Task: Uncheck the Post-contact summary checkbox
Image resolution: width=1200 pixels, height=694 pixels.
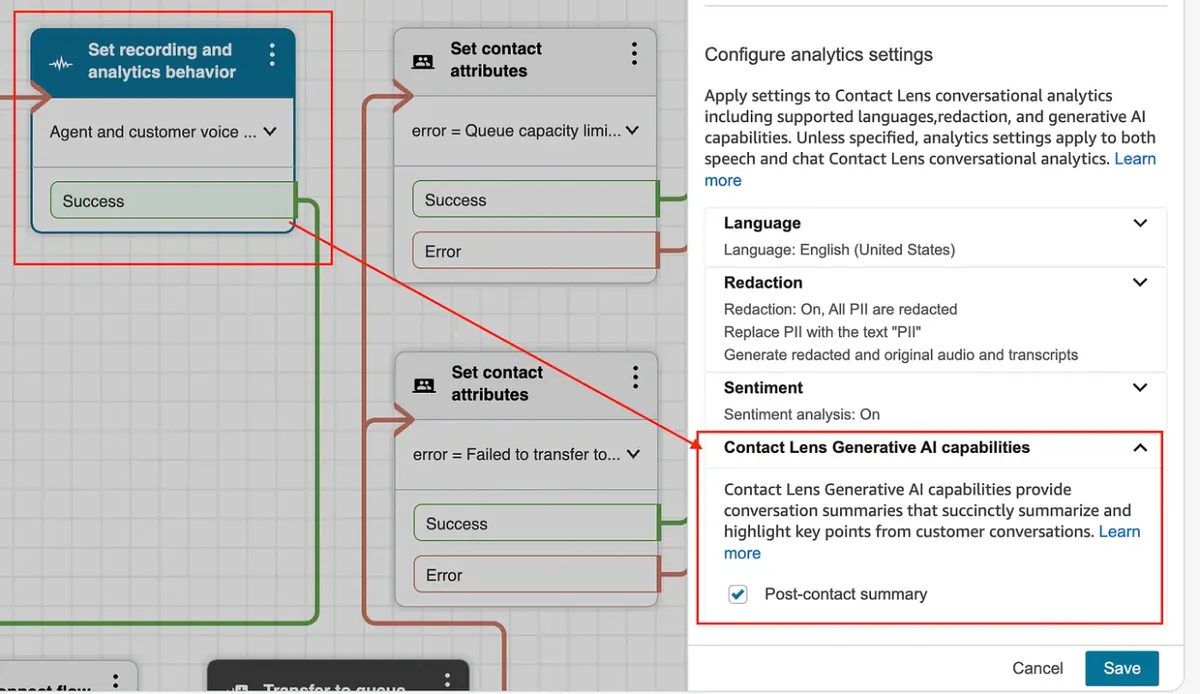Action: pos(738,595)
